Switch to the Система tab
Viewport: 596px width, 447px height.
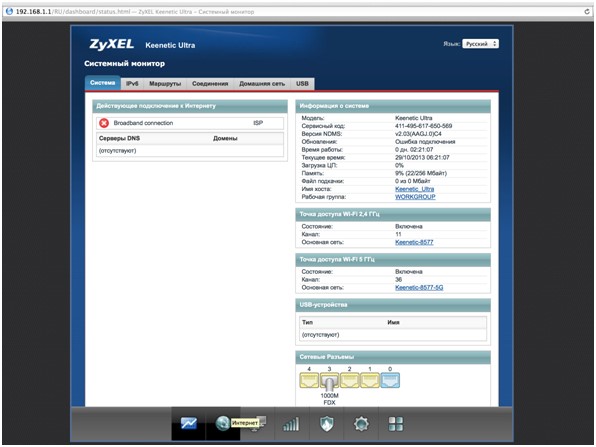tap(103, 83)
